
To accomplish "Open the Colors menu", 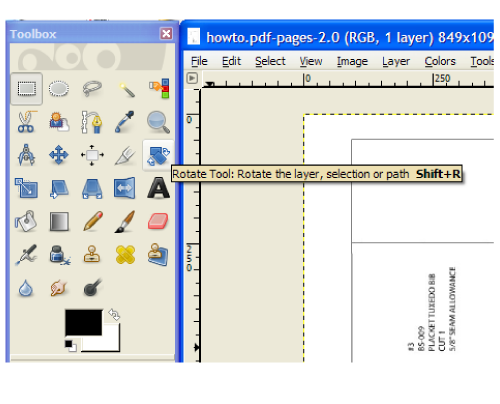I will click(x=440, y=61).
